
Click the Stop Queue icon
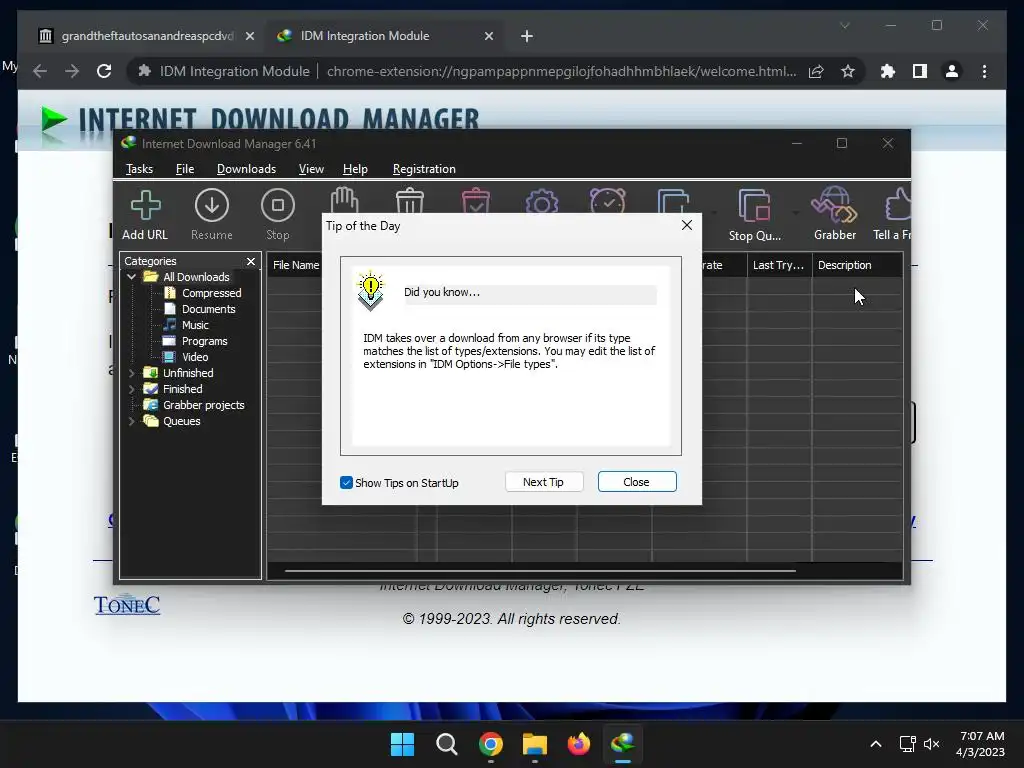pyautogui.click(x=754, y=205)
